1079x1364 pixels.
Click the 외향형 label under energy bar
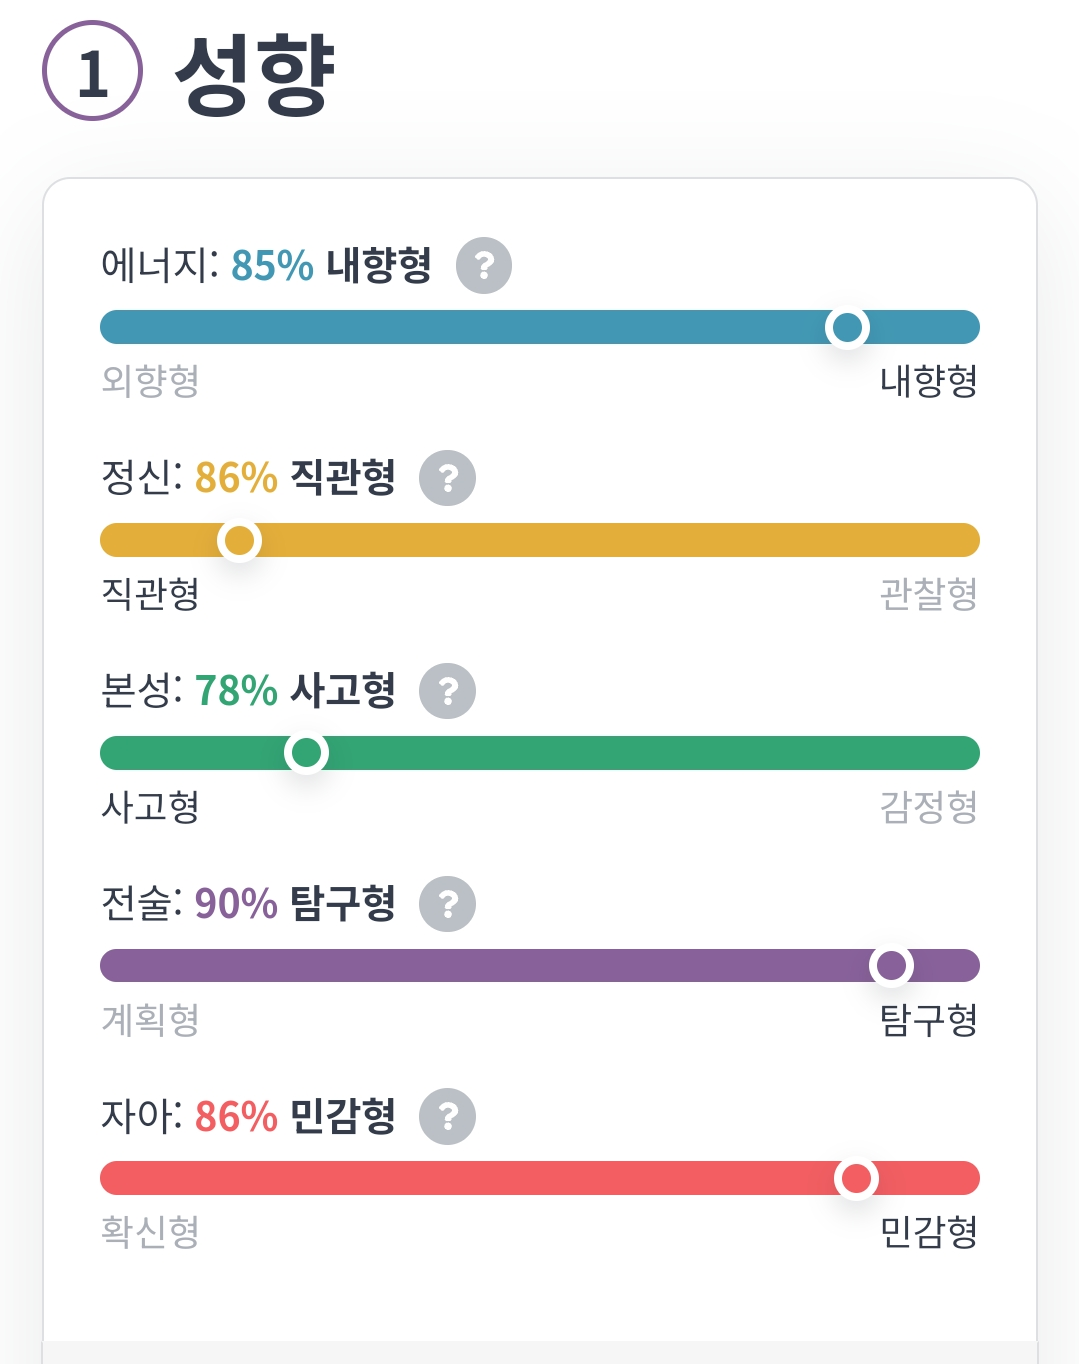point(150,381)
